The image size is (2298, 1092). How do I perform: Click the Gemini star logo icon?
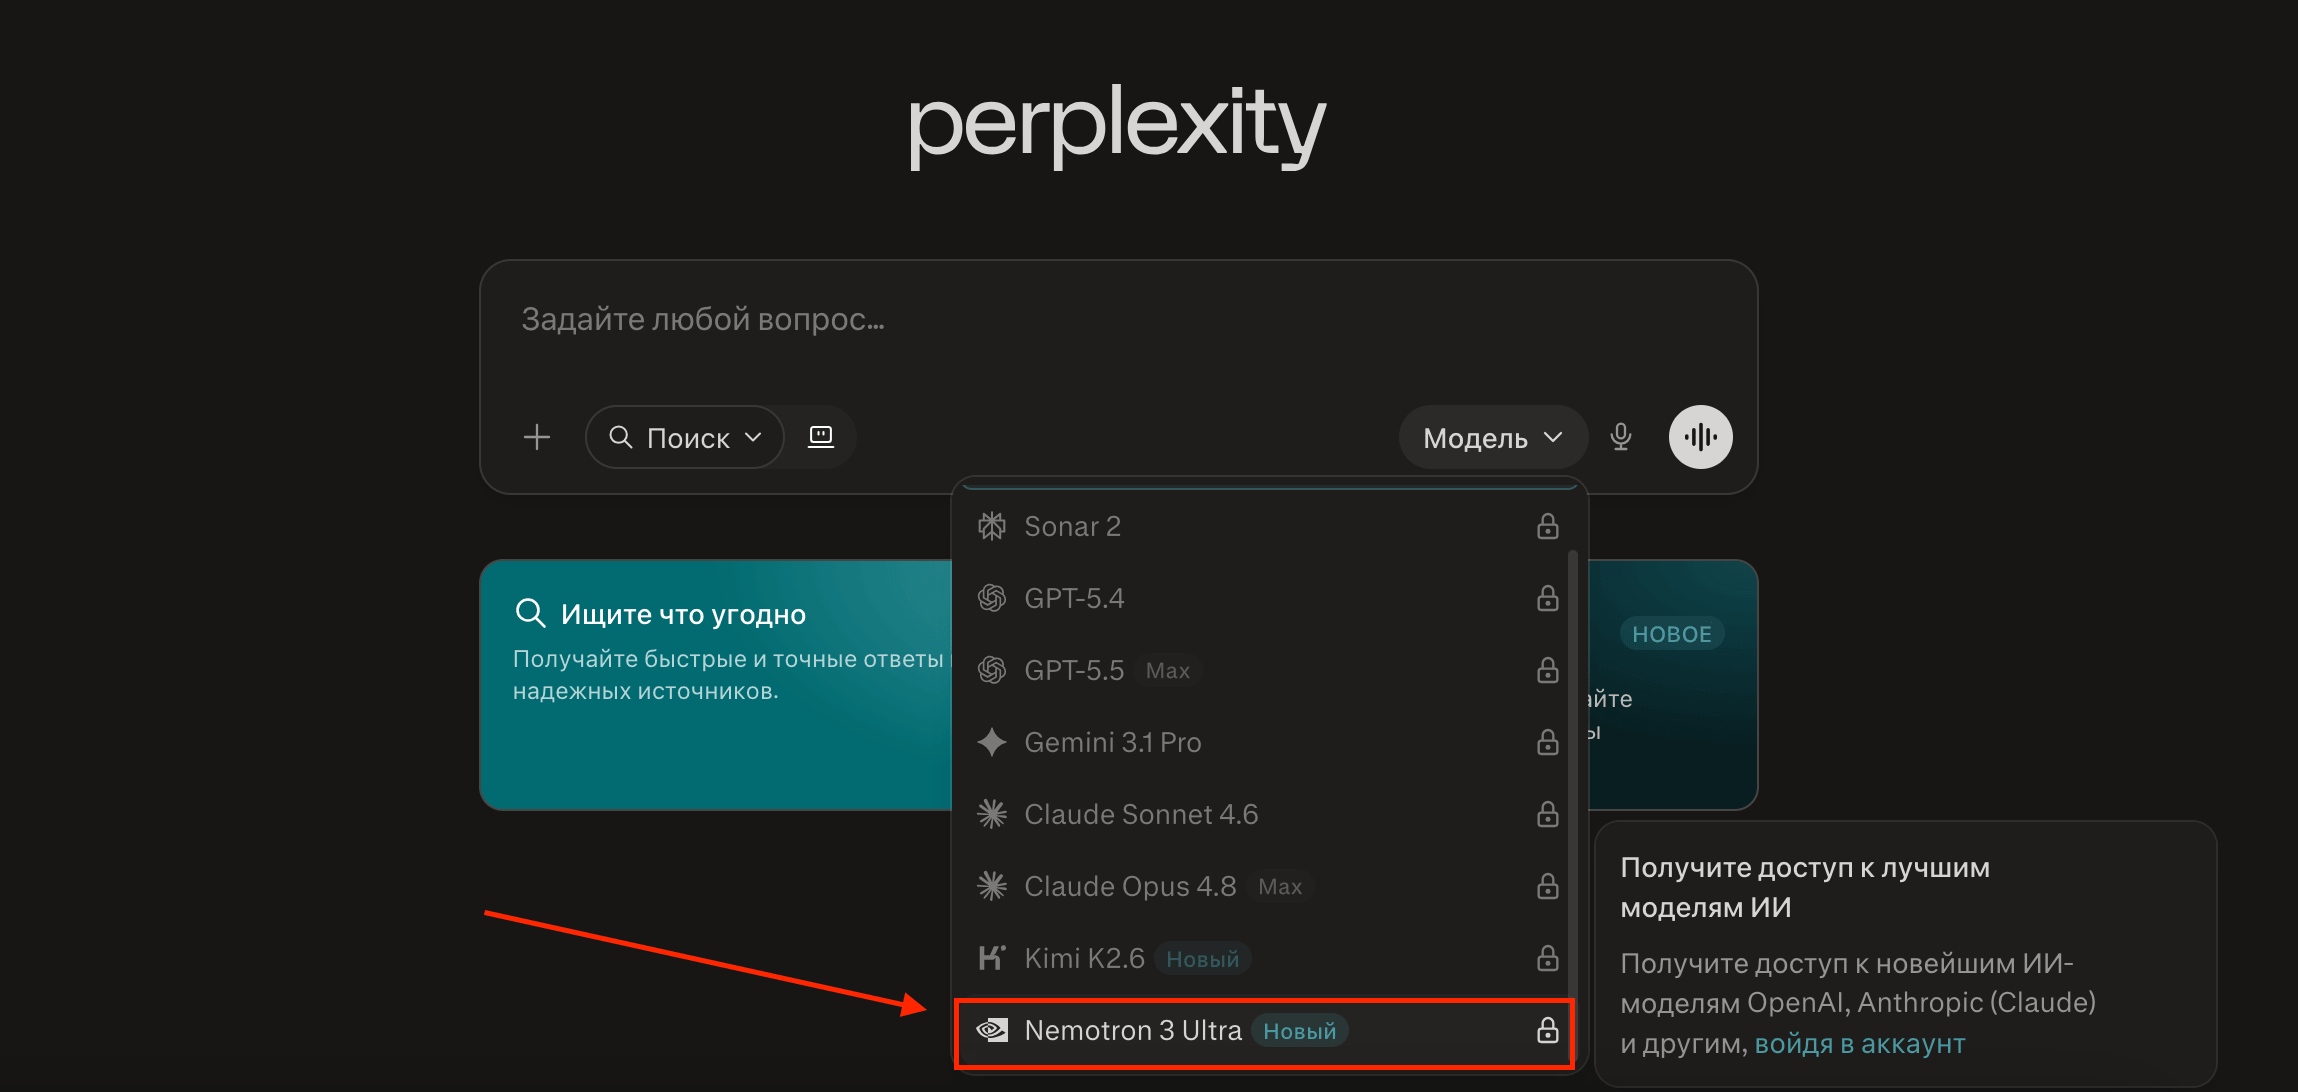[x=992, y=742]
